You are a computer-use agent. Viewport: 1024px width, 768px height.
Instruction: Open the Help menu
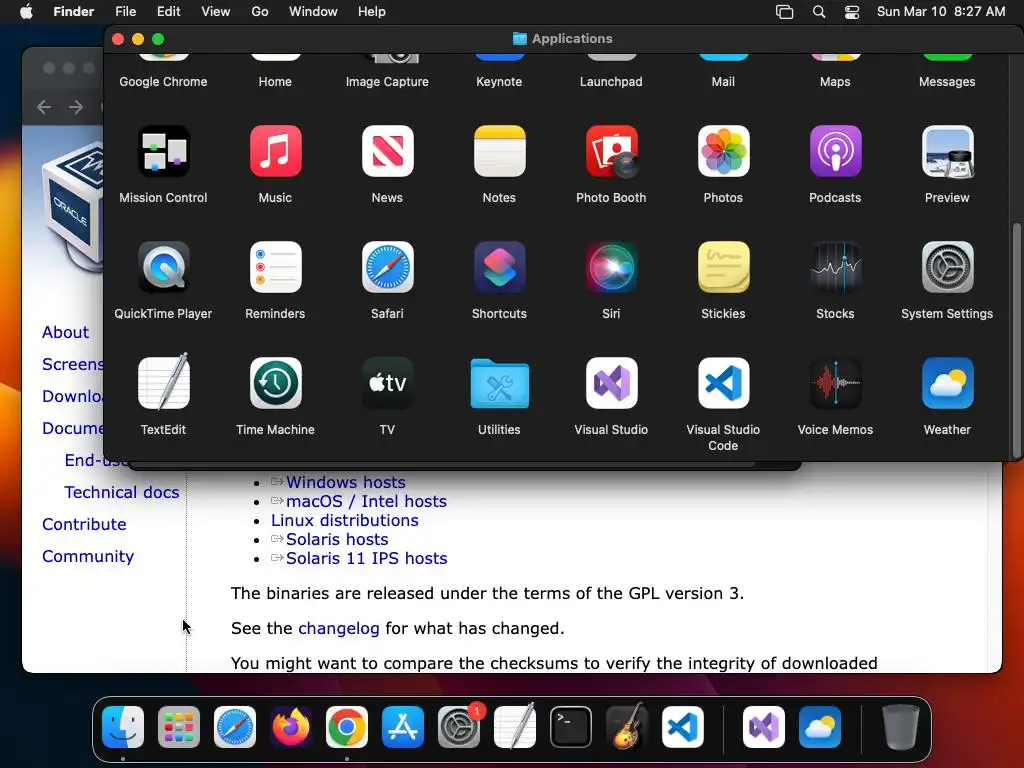click(372, 12)
